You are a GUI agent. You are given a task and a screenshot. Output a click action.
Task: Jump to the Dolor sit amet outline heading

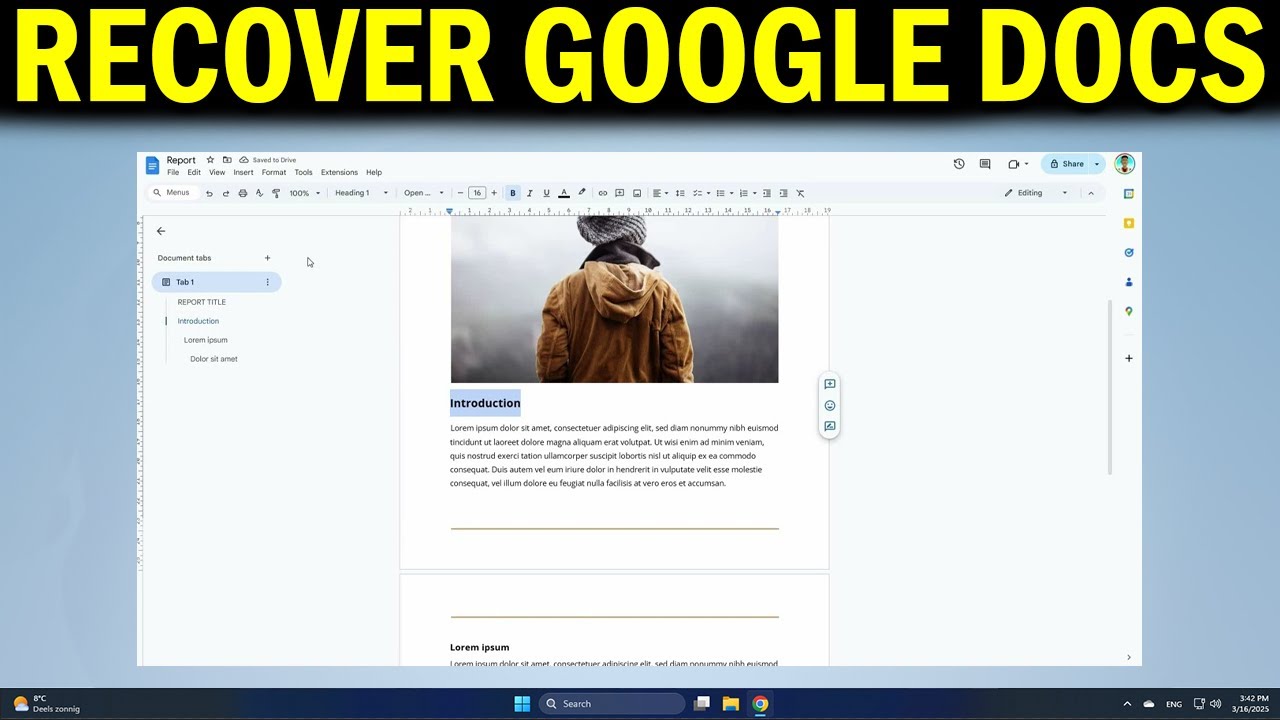(214, 359)
